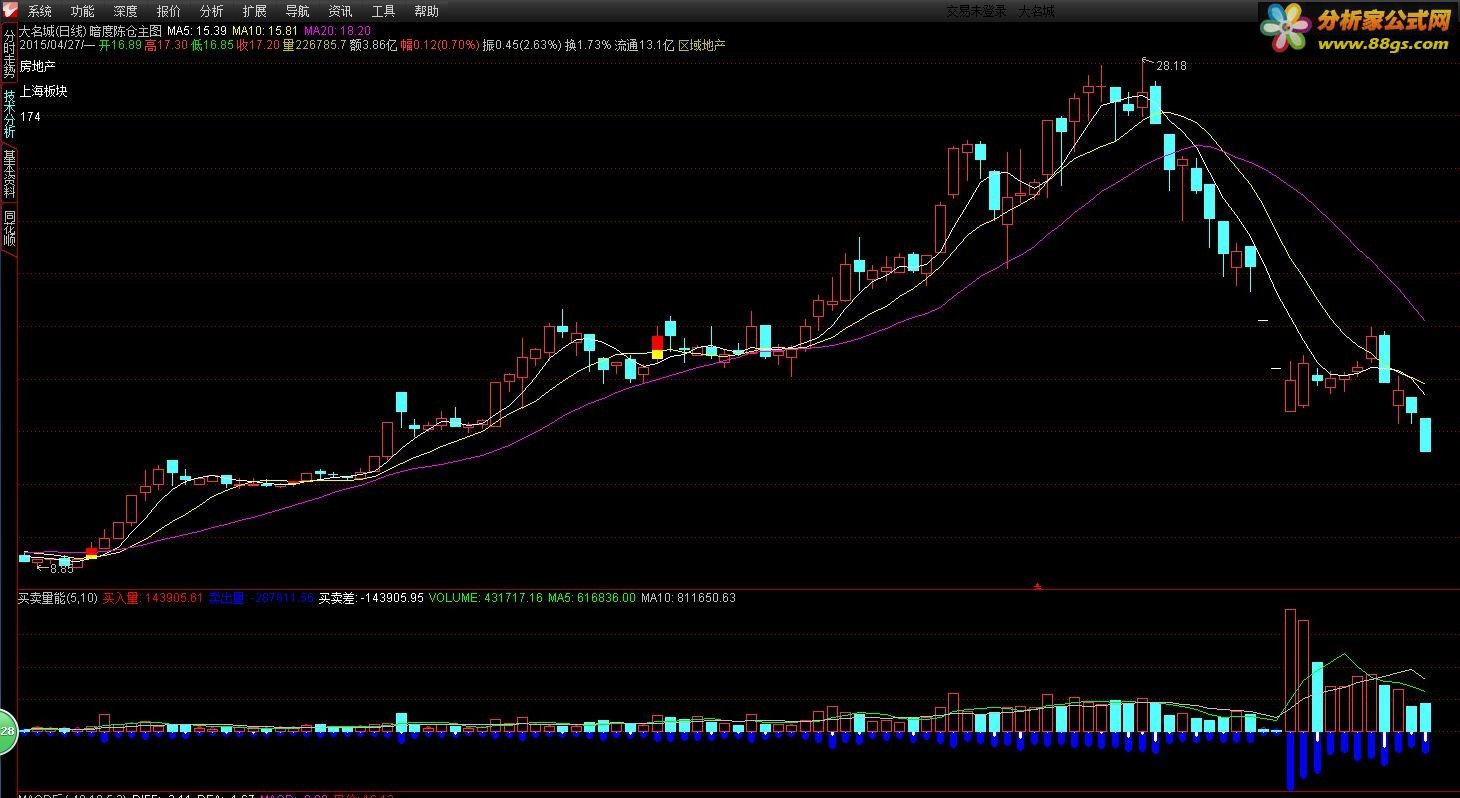Screen dimensions: 1460x798
Task: Click the green MA5: 616836.00 volume value
Action: [x=591, y=598]
